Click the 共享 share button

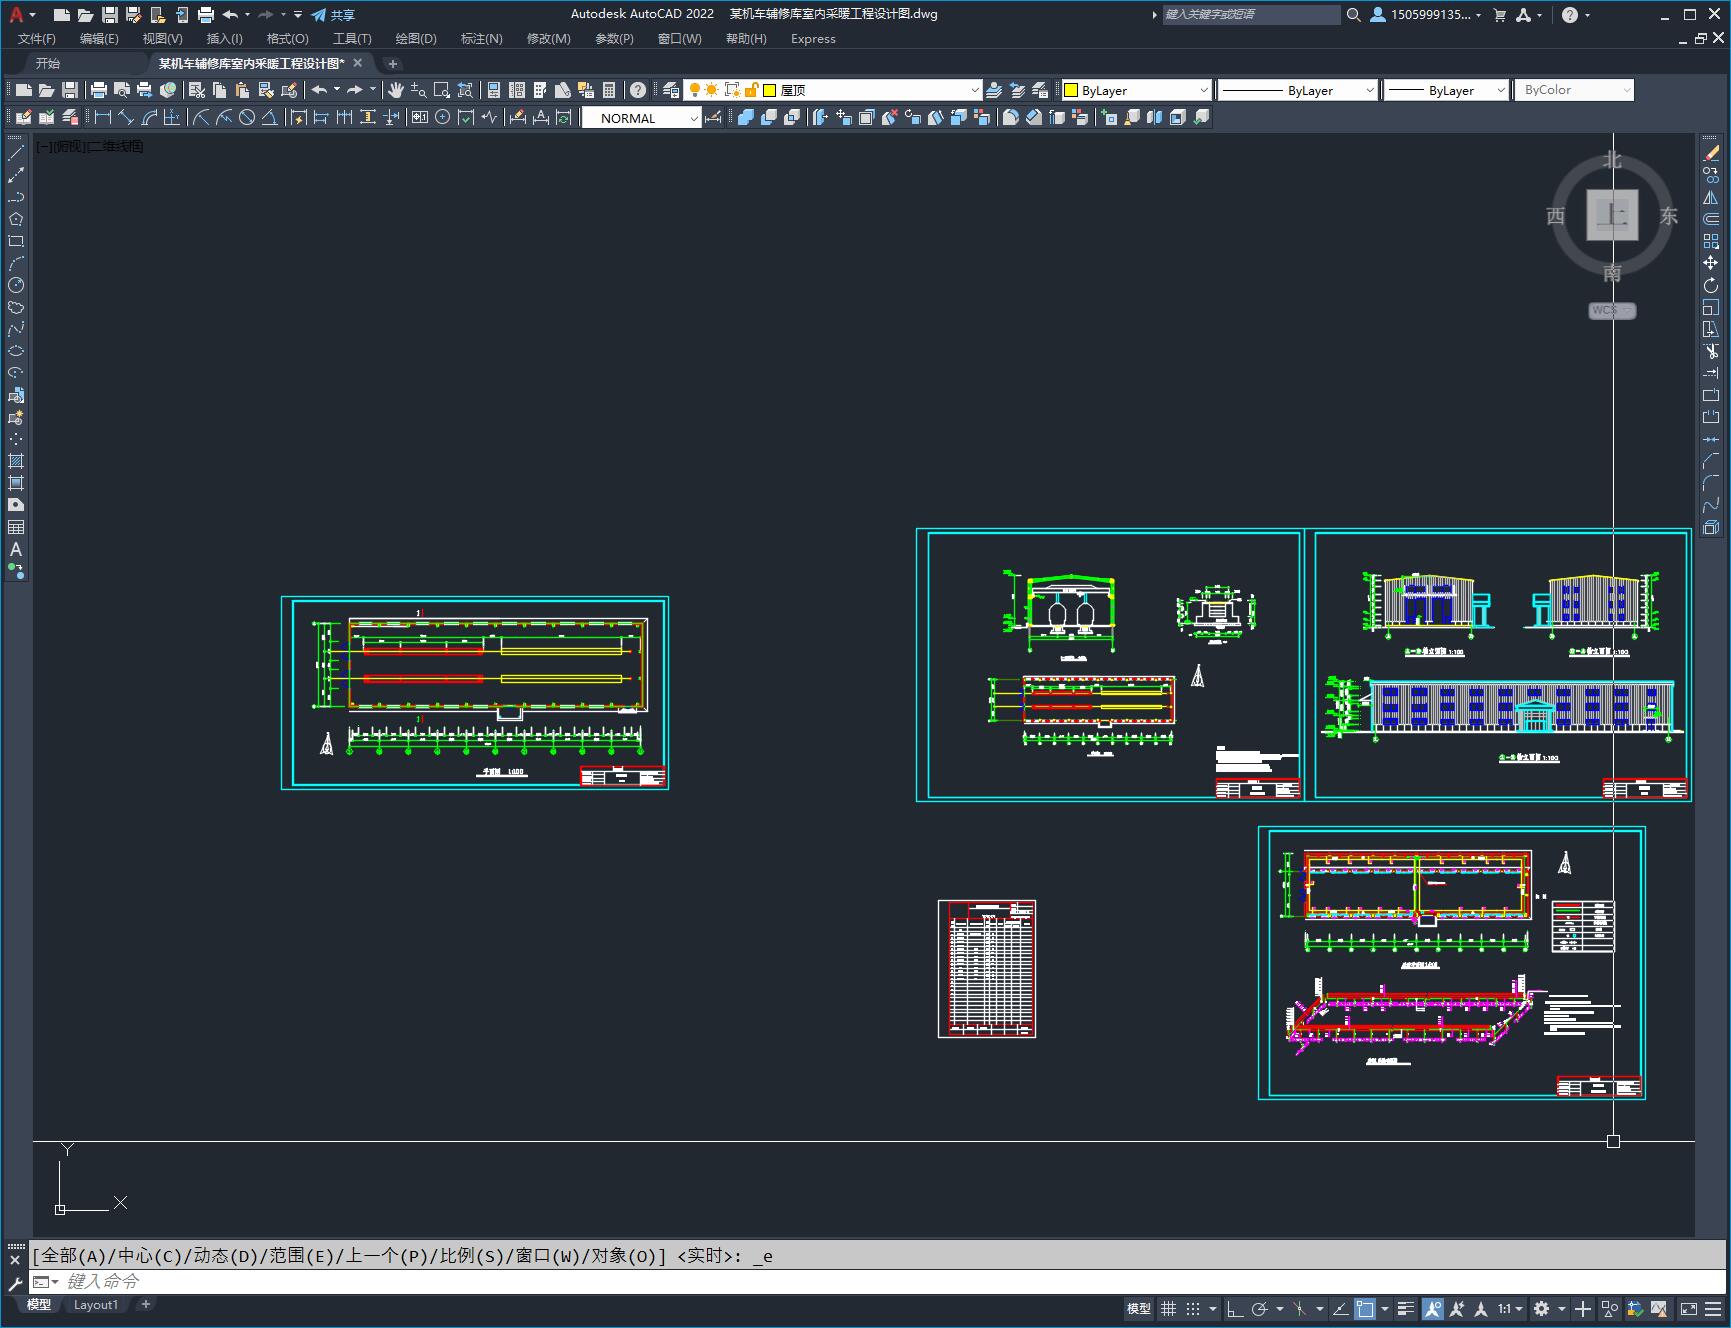coord(333,14)
